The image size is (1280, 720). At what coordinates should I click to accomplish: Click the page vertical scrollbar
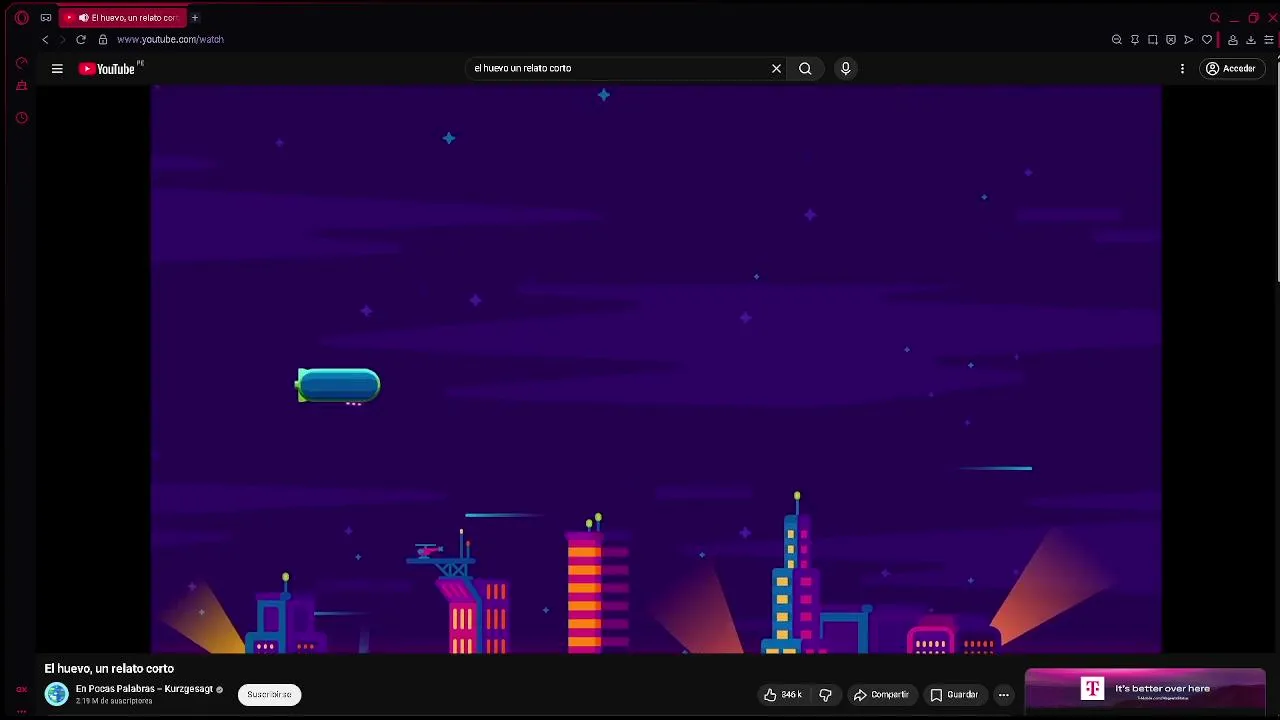pyautogui.click(x=1277, y=170)
